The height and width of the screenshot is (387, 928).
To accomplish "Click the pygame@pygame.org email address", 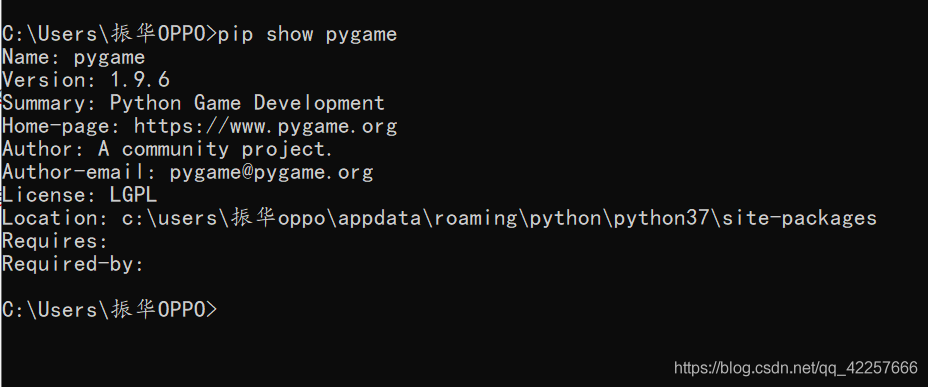I will click(272, 172).
